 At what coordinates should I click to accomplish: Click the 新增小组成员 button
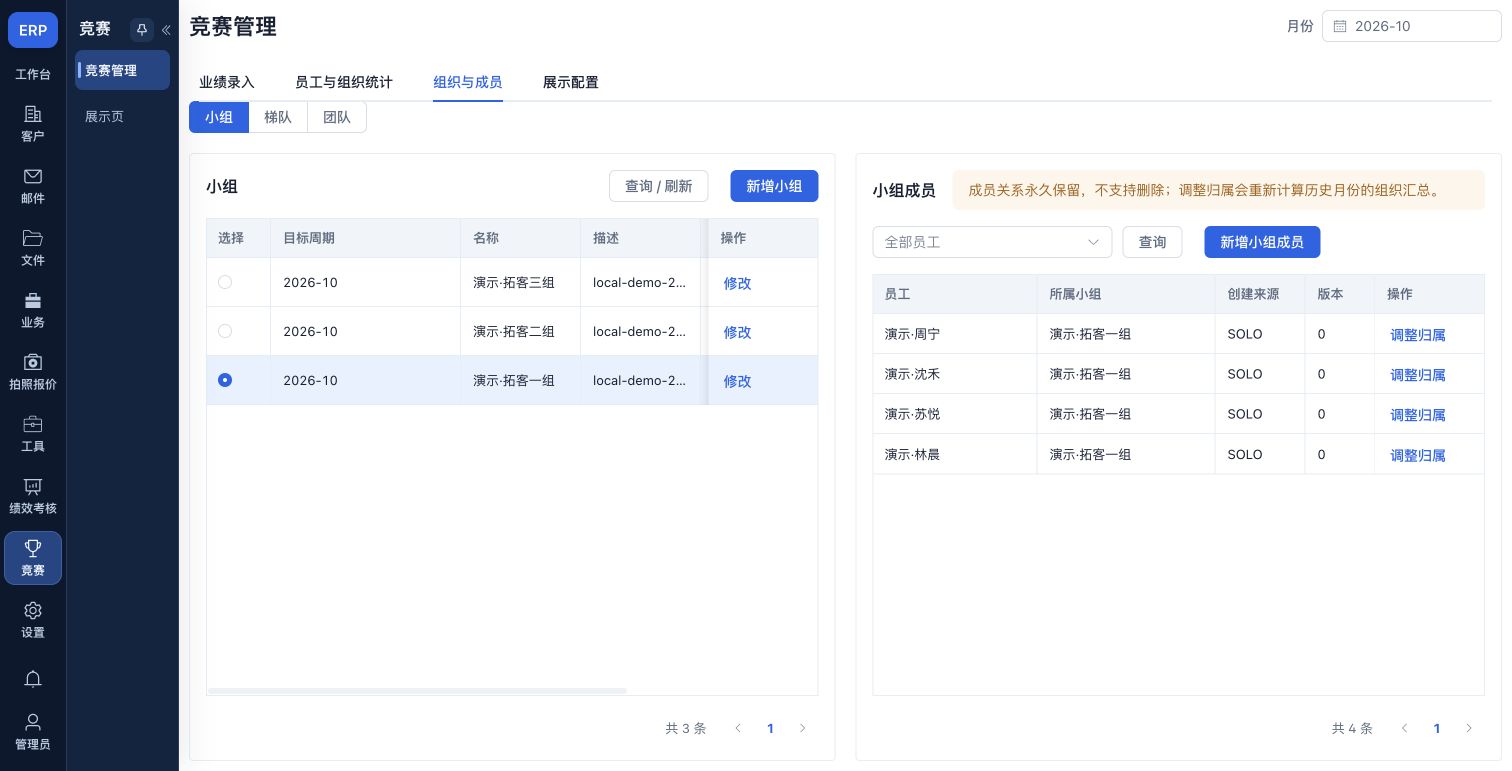[x=1262, y=242]
